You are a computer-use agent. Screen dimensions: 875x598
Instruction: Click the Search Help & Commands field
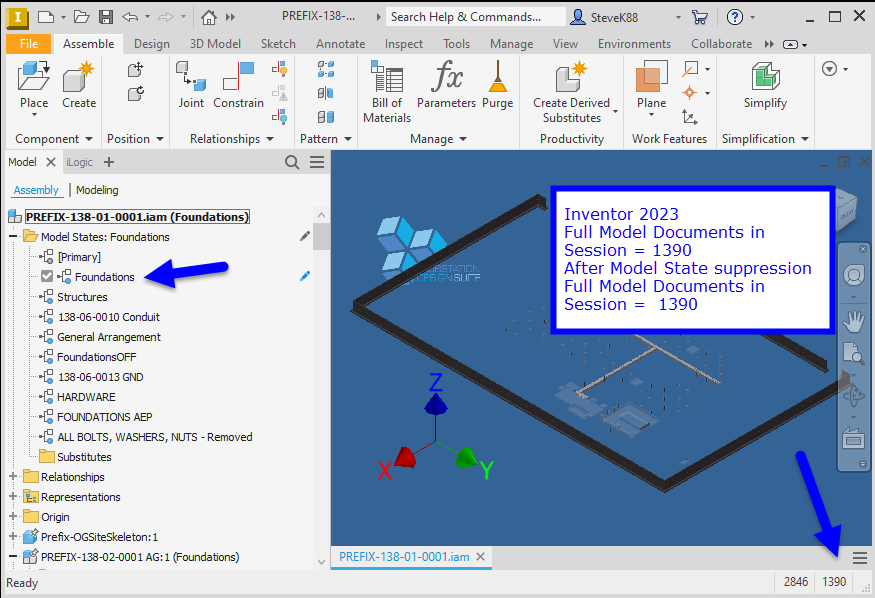tap(476, 17)
